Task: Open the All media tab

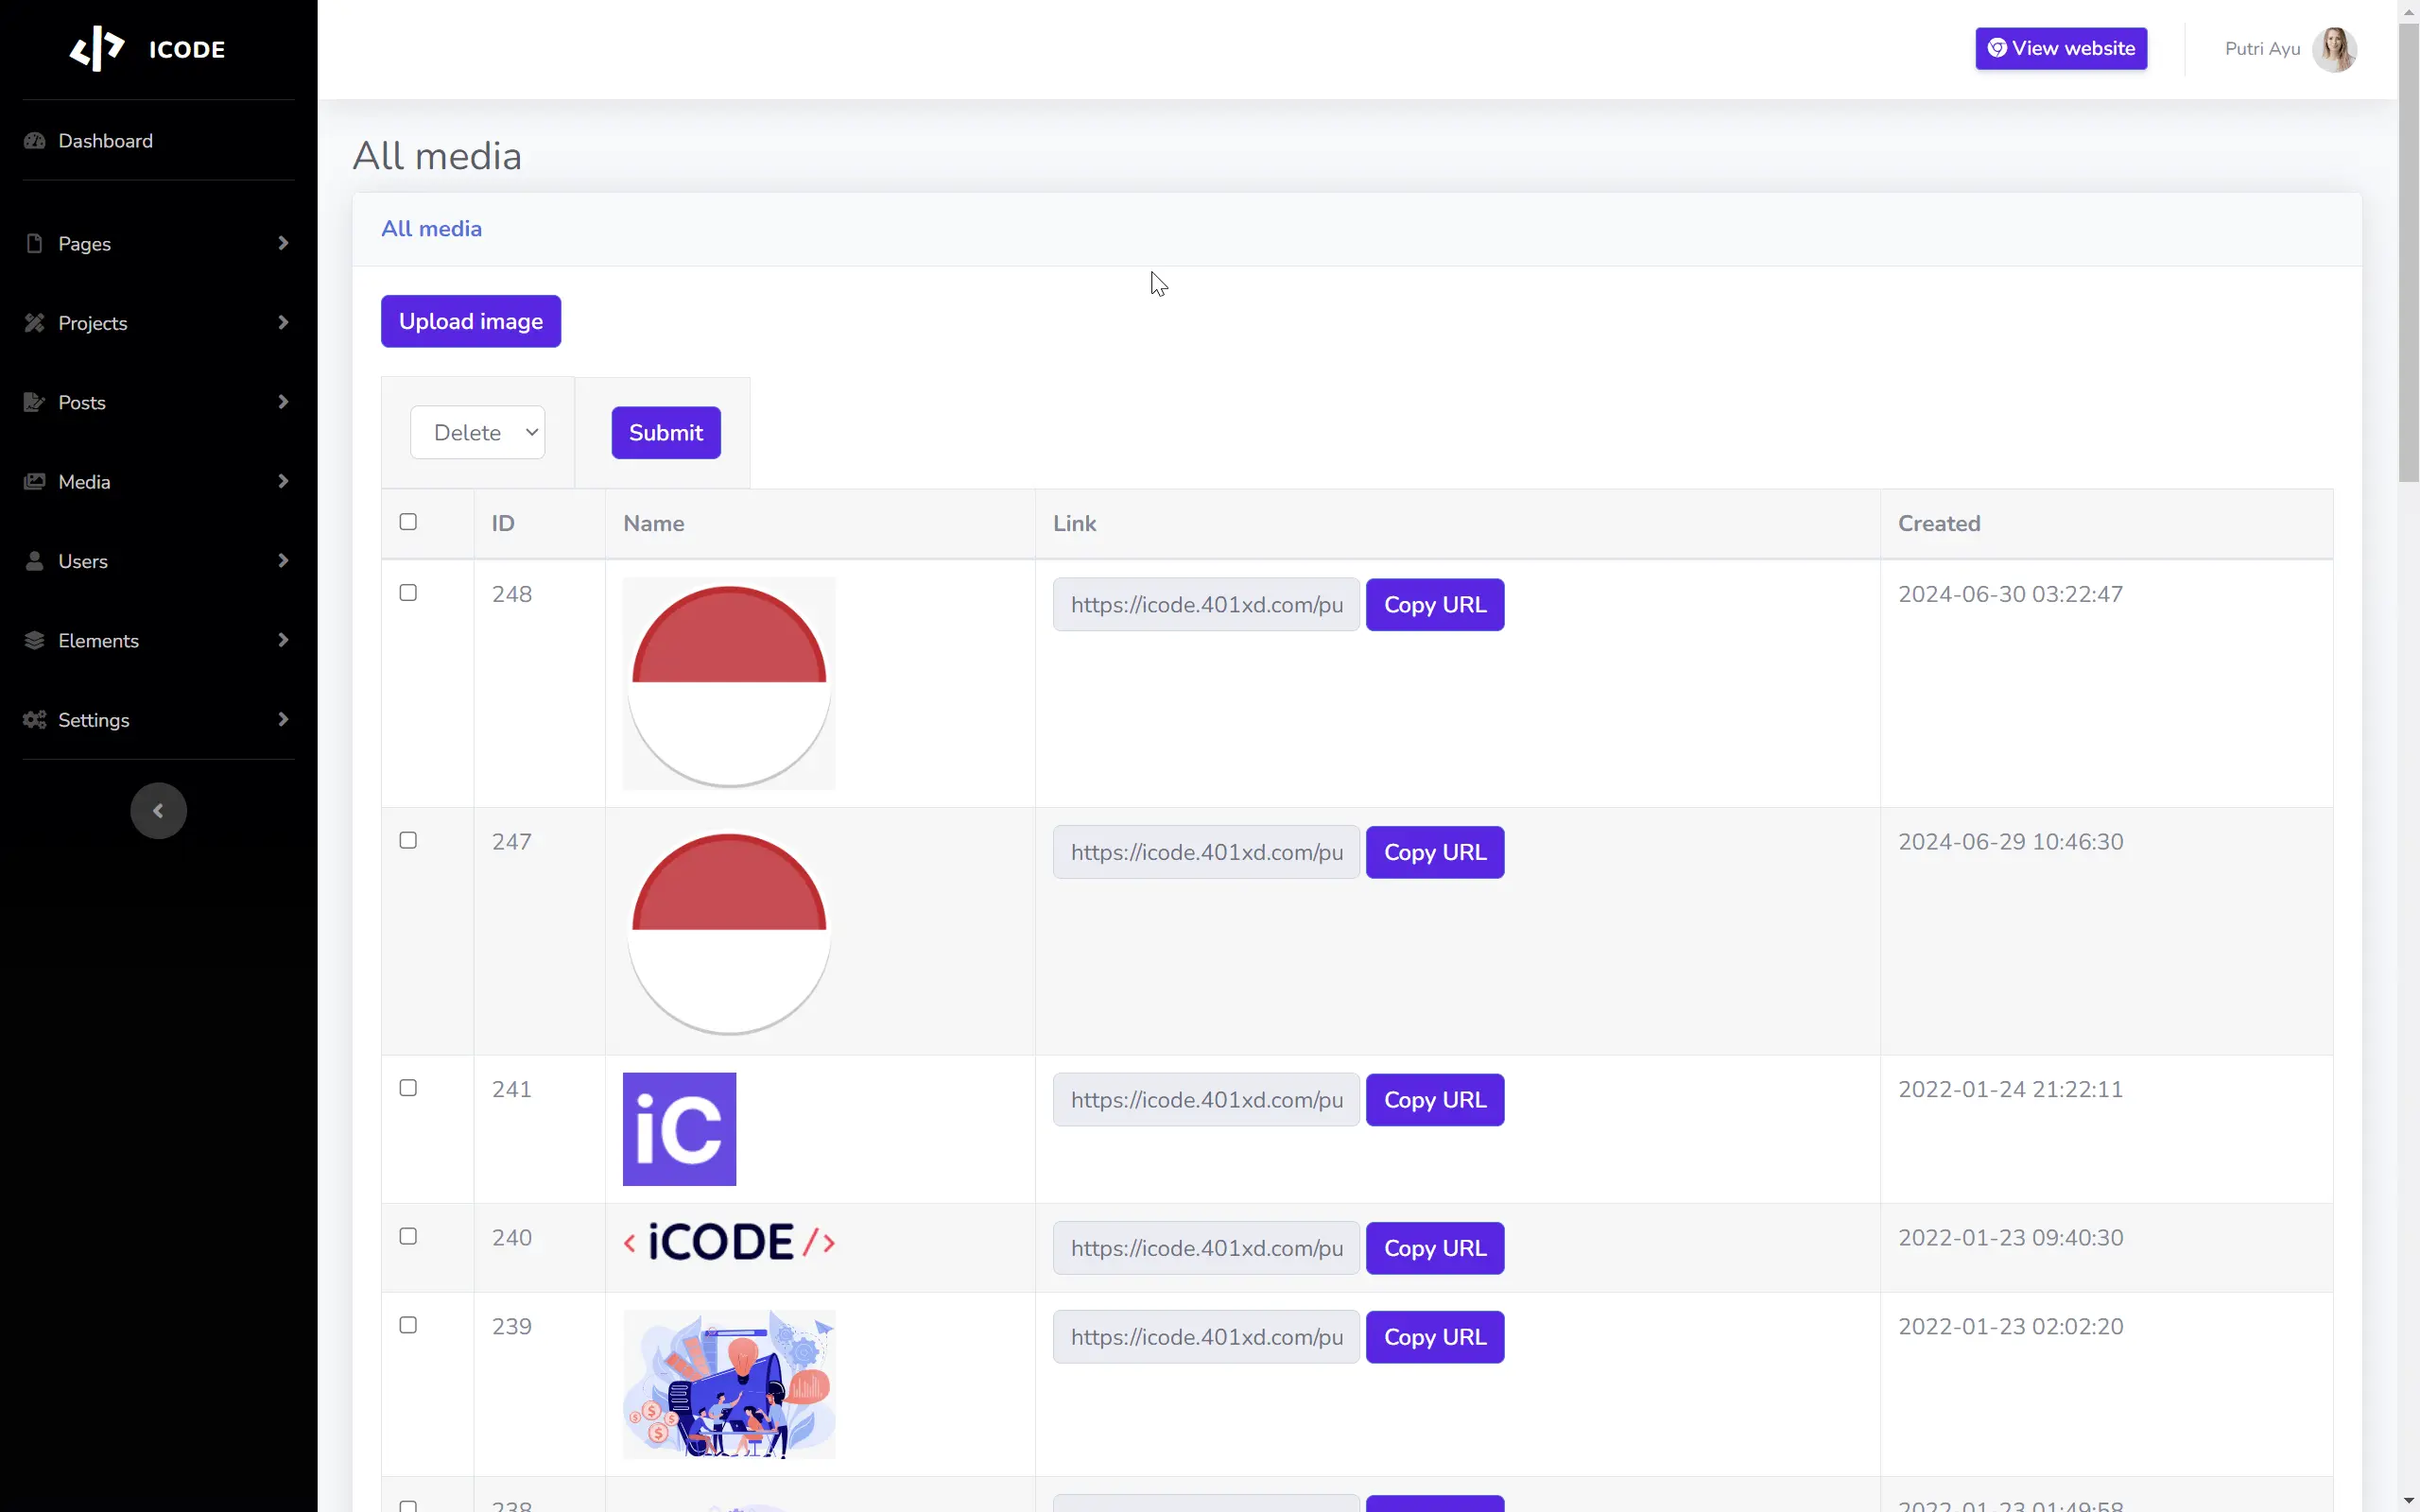Action: click(431, 229)
